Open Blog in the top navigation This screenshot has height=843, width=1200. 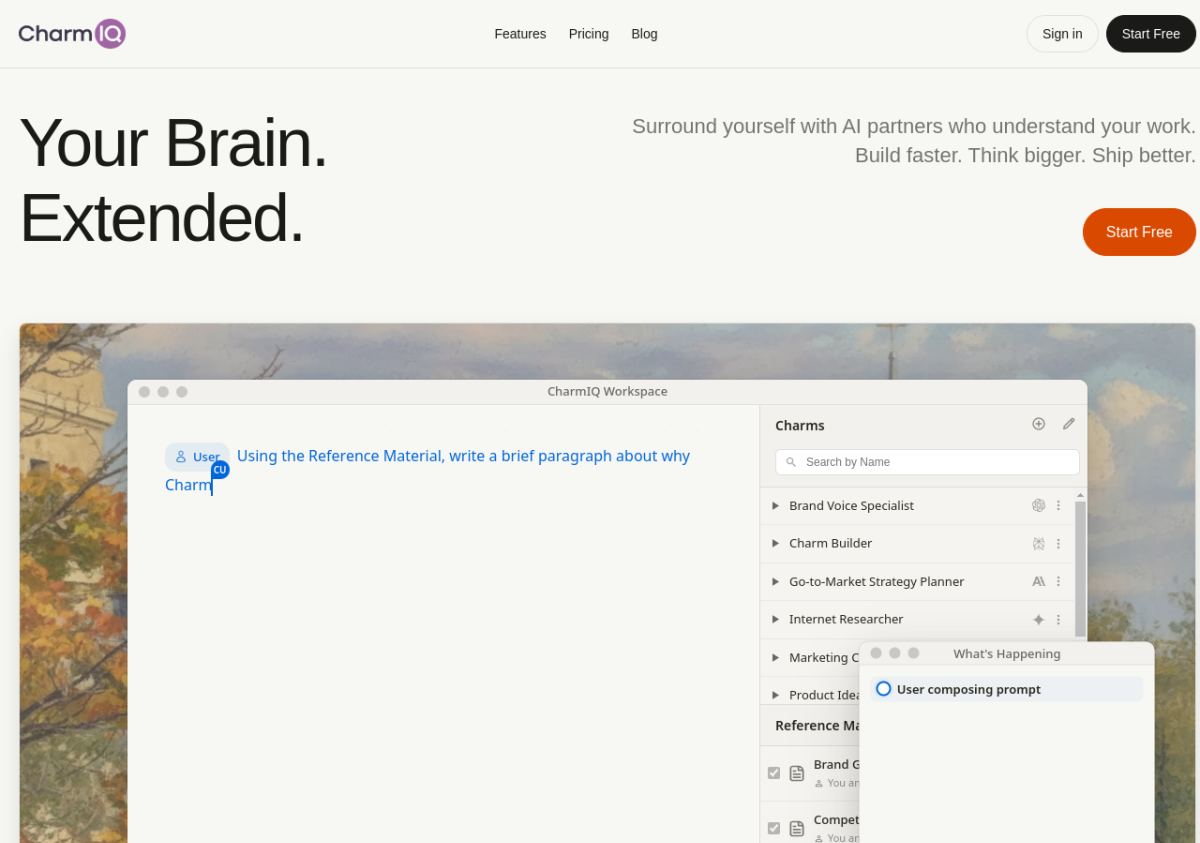coord(645,34)
